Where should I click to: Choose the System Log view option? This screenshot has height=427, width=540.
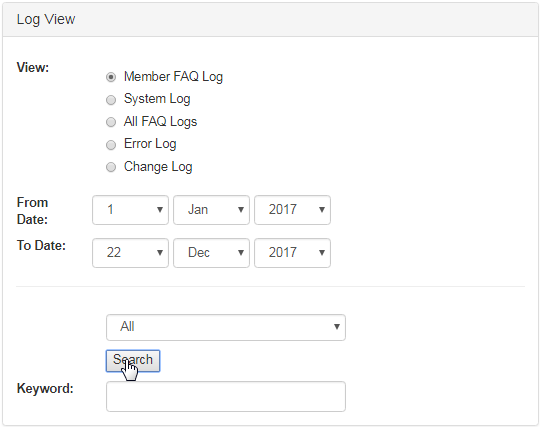click(111, 100)
